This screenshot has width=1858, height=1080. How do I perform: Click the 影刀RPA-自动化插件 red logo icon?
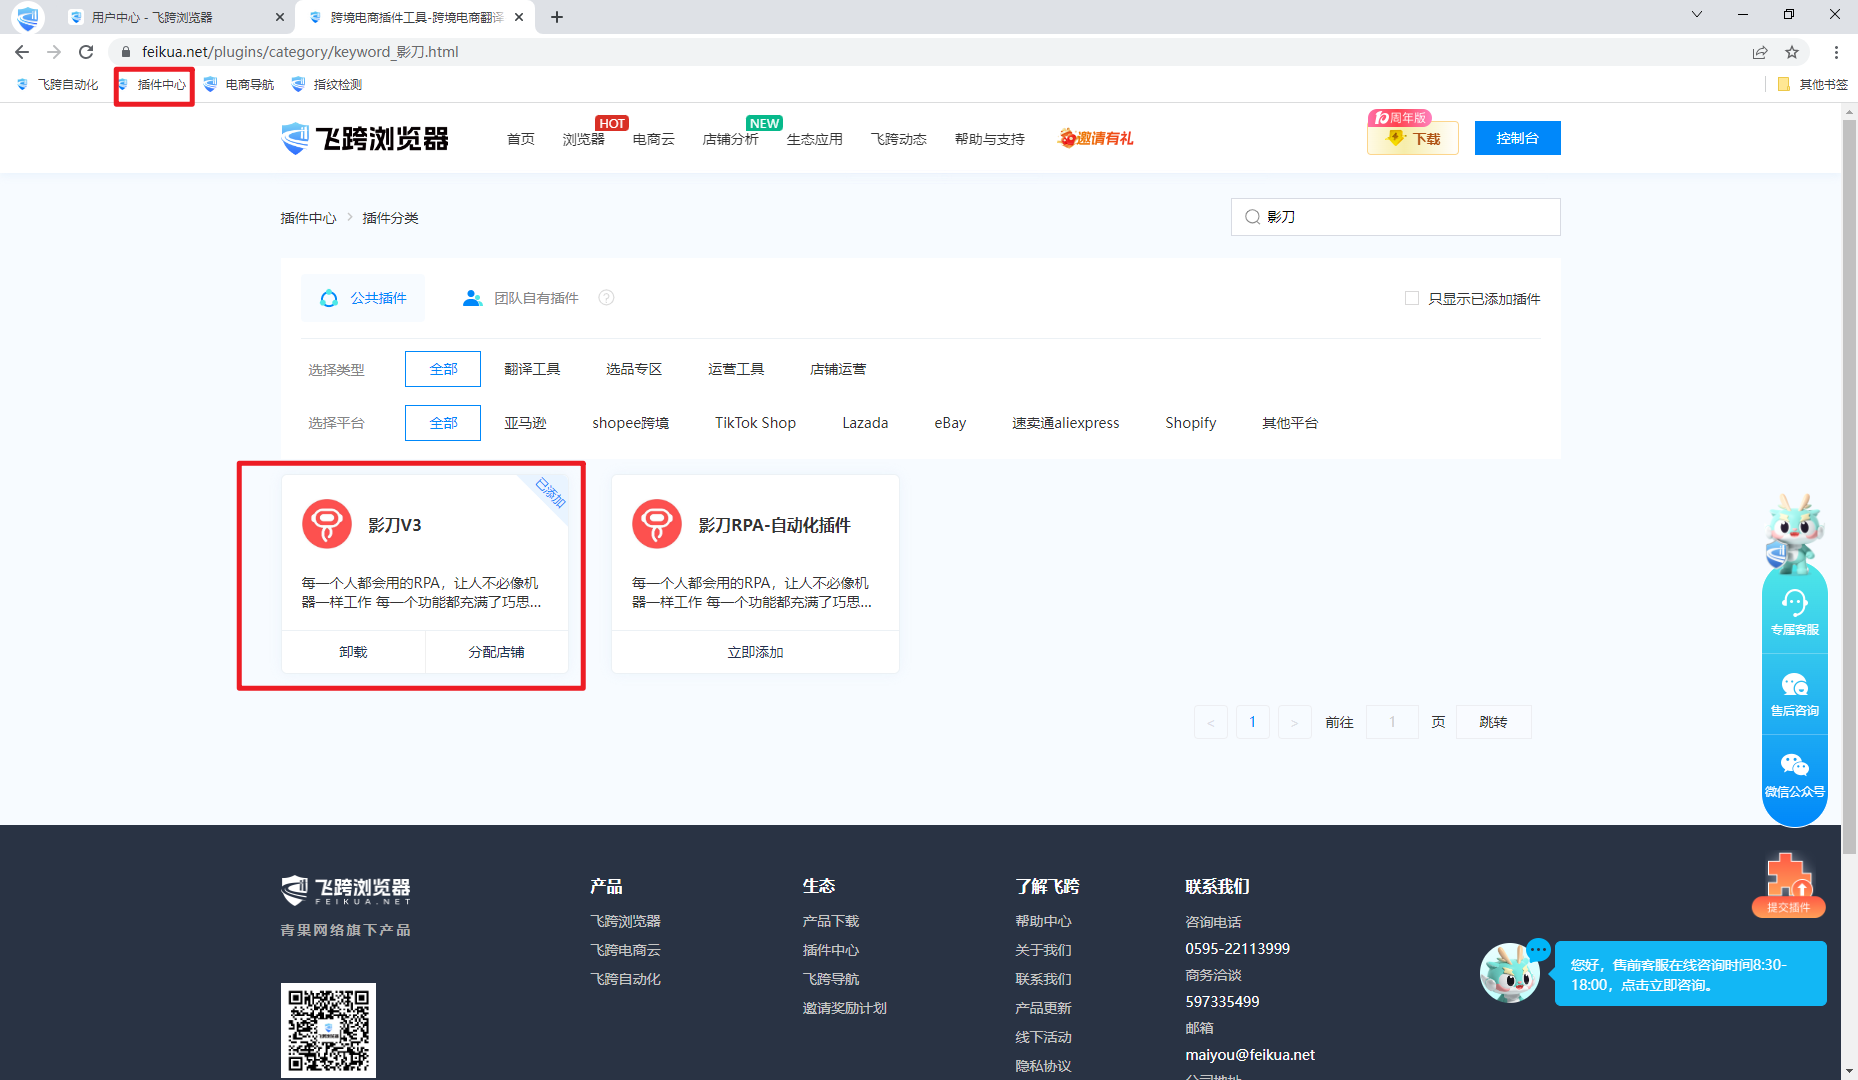pyautogui.click(x=657, y=524)
